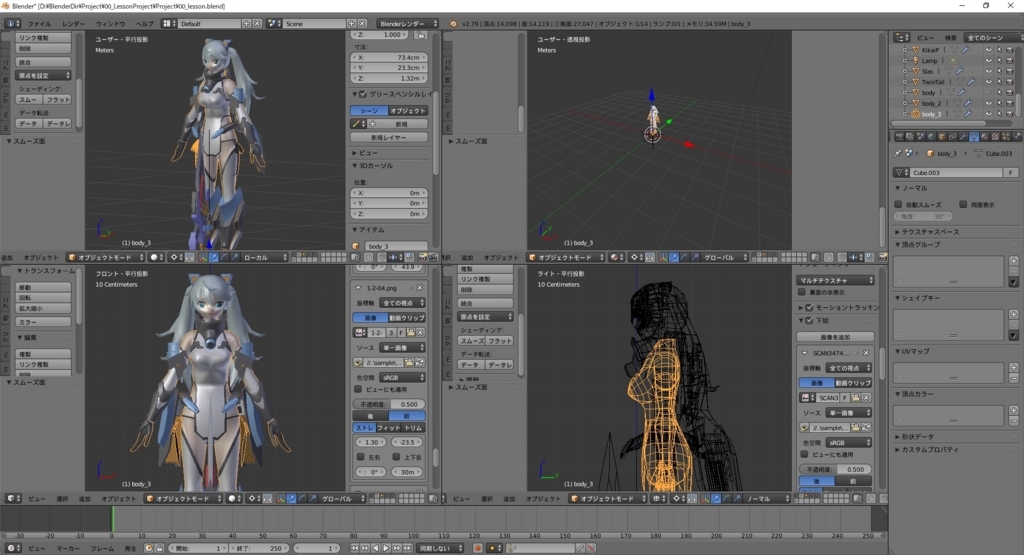The height and width of the screenshot is (555, 1024).
Task: Click the editor type icon in the Info header
Action: pyautogui.click(x=12, y=24)
